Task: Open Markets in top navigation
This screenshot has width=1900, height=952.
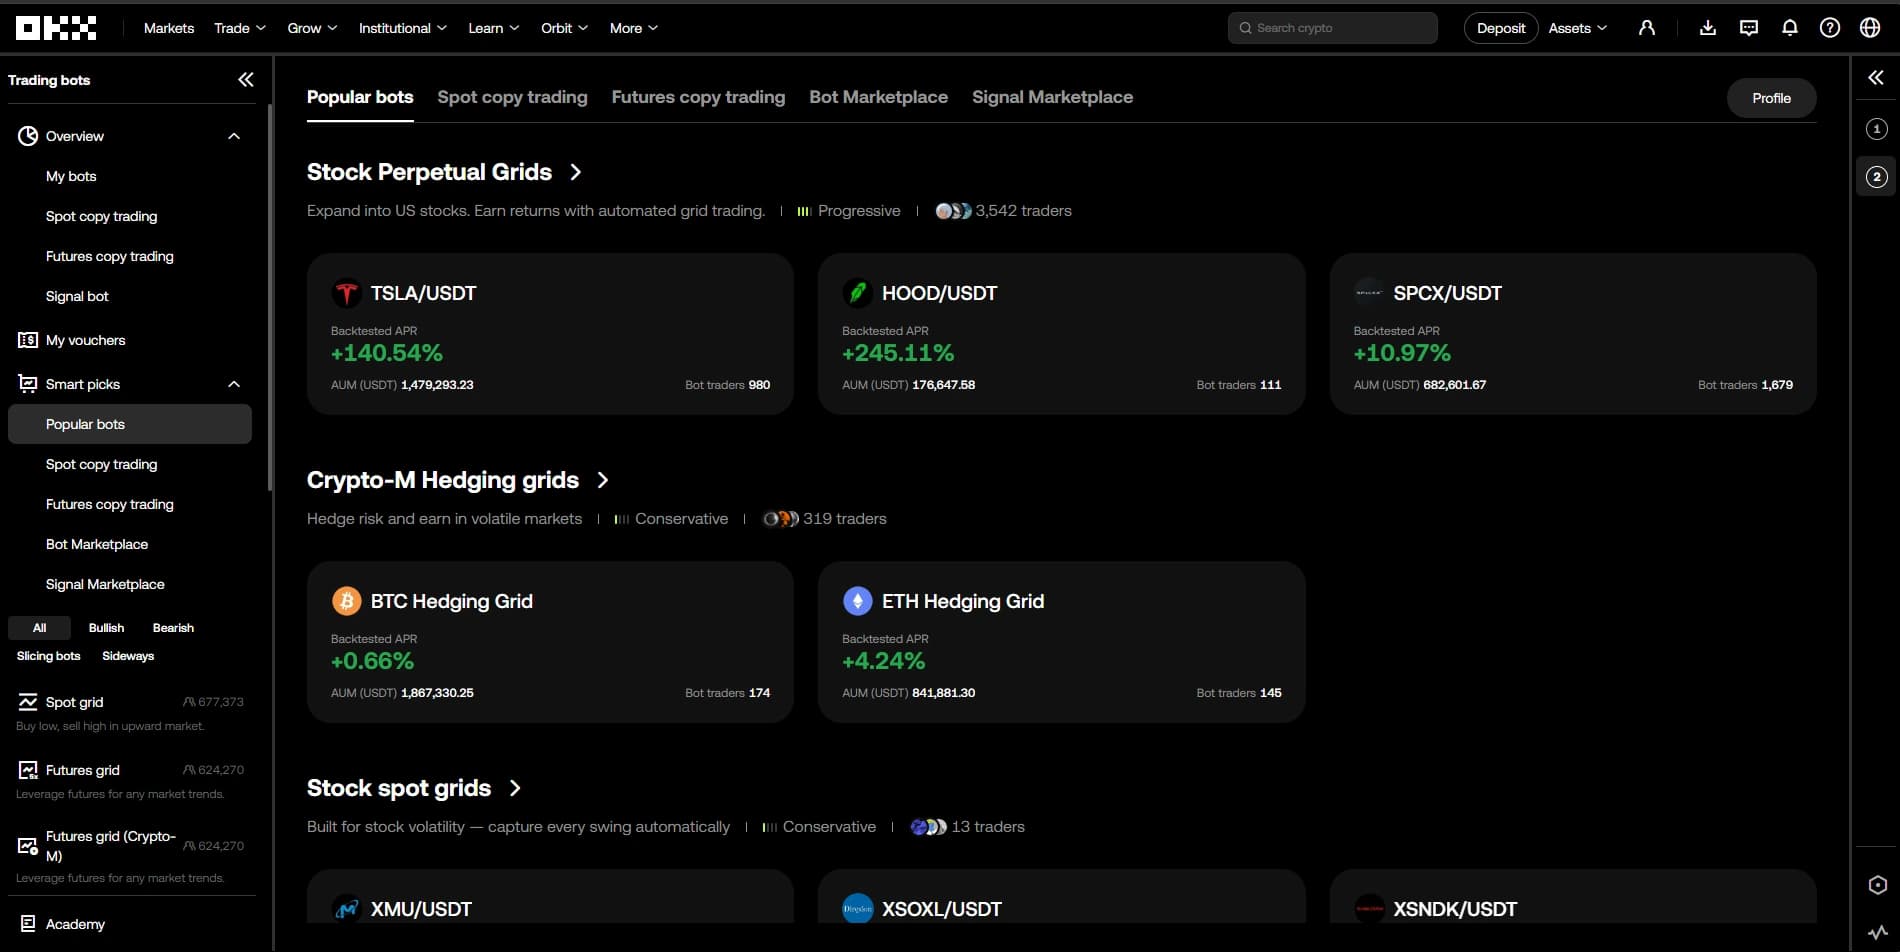Action: 169,28
